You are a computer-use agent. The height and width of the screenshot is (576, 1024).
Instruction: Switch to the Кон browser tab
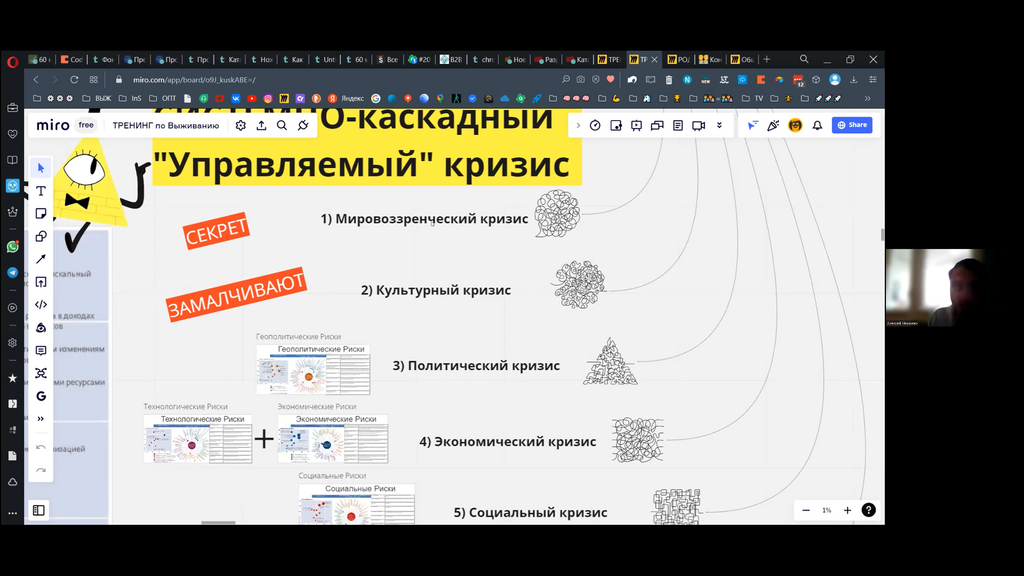[x=710, y=59]
